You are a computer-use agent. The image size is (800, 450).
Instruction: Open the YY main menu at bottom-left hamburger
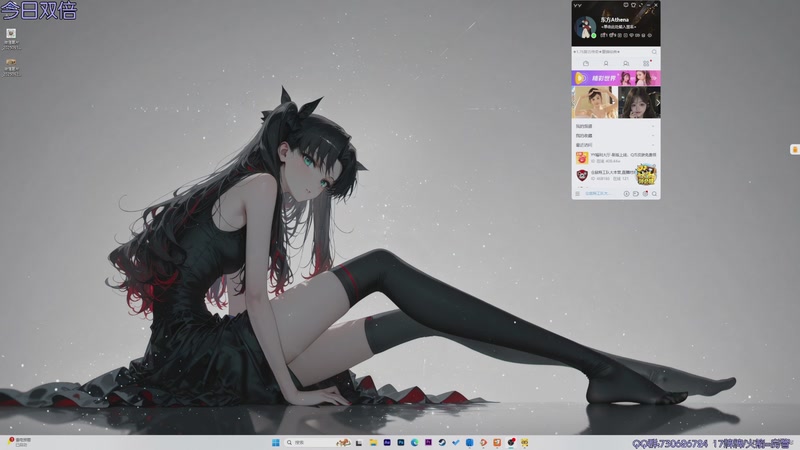pyautogui.click(x=578, y=194)
